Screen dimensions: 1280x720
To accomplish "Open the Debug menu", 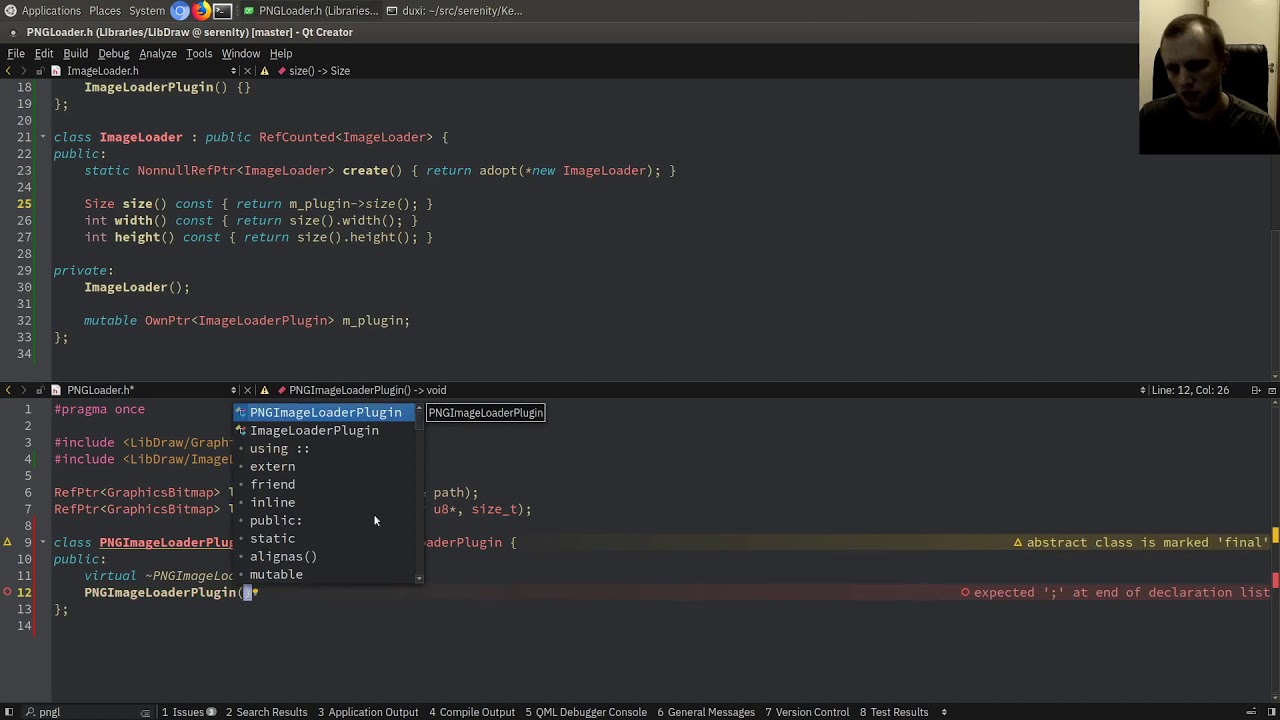I will pyautogui.click(x=114, y=54).
